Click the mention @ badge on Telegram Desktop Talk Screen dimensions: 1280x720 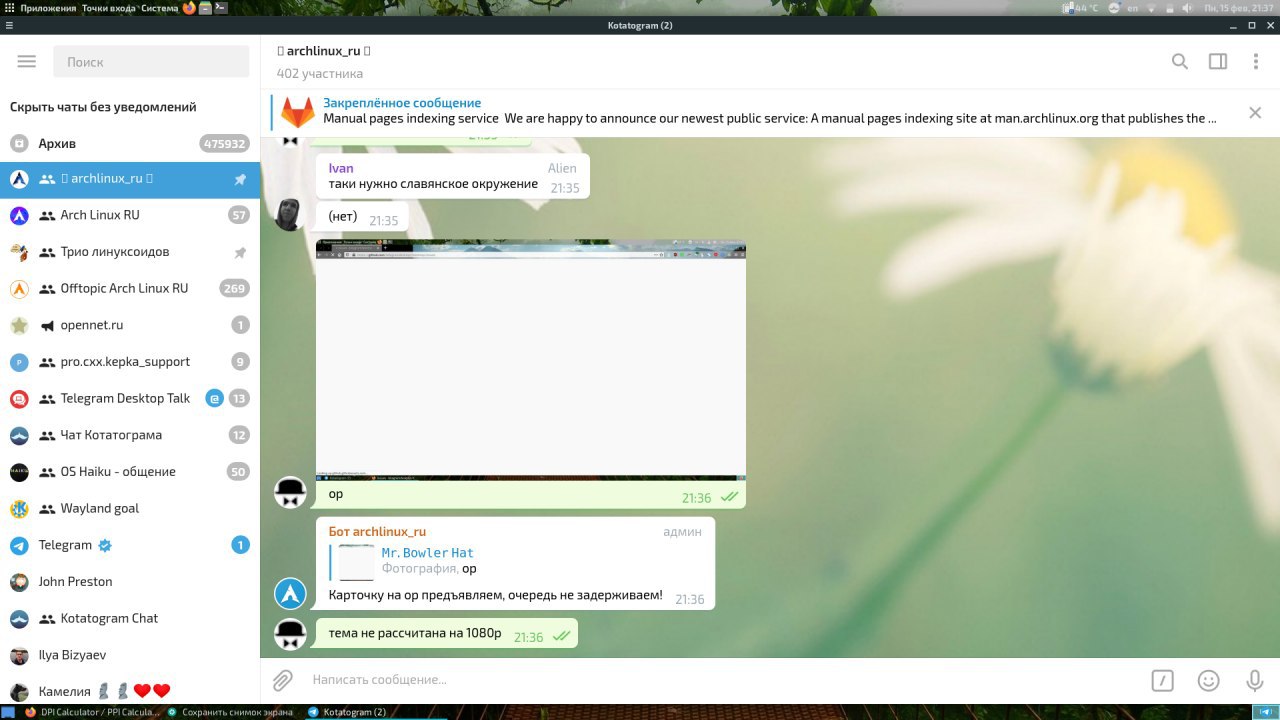pyautogui.click(x=214, y=398)
